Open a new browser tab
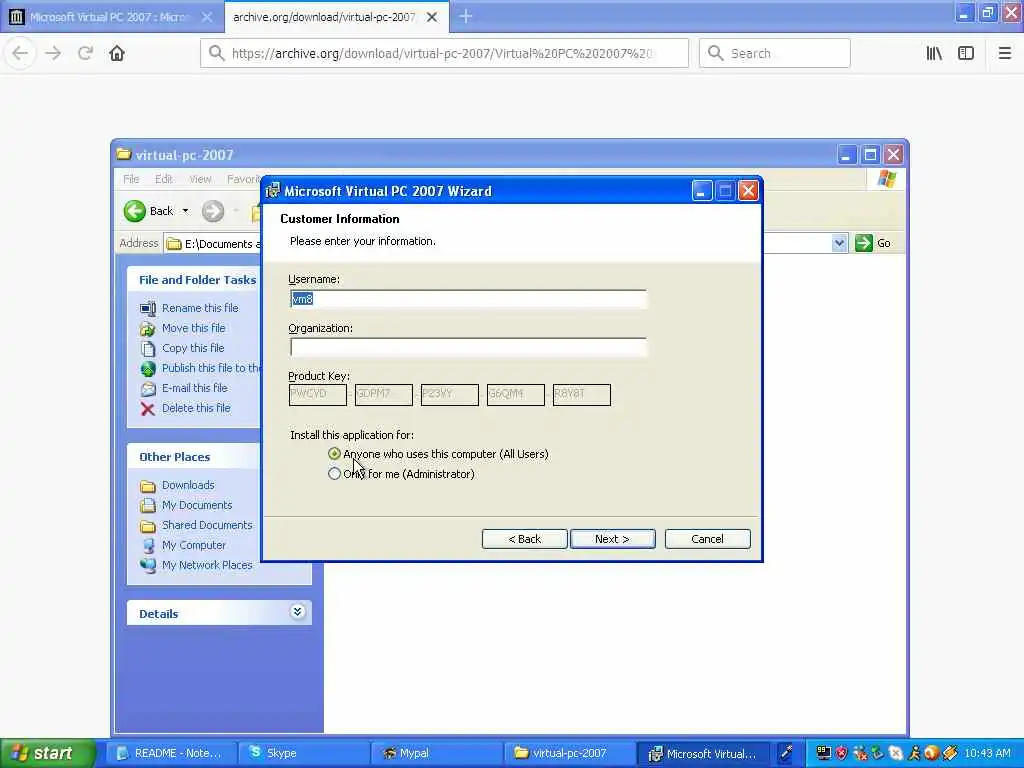 (x=465, y=16)
